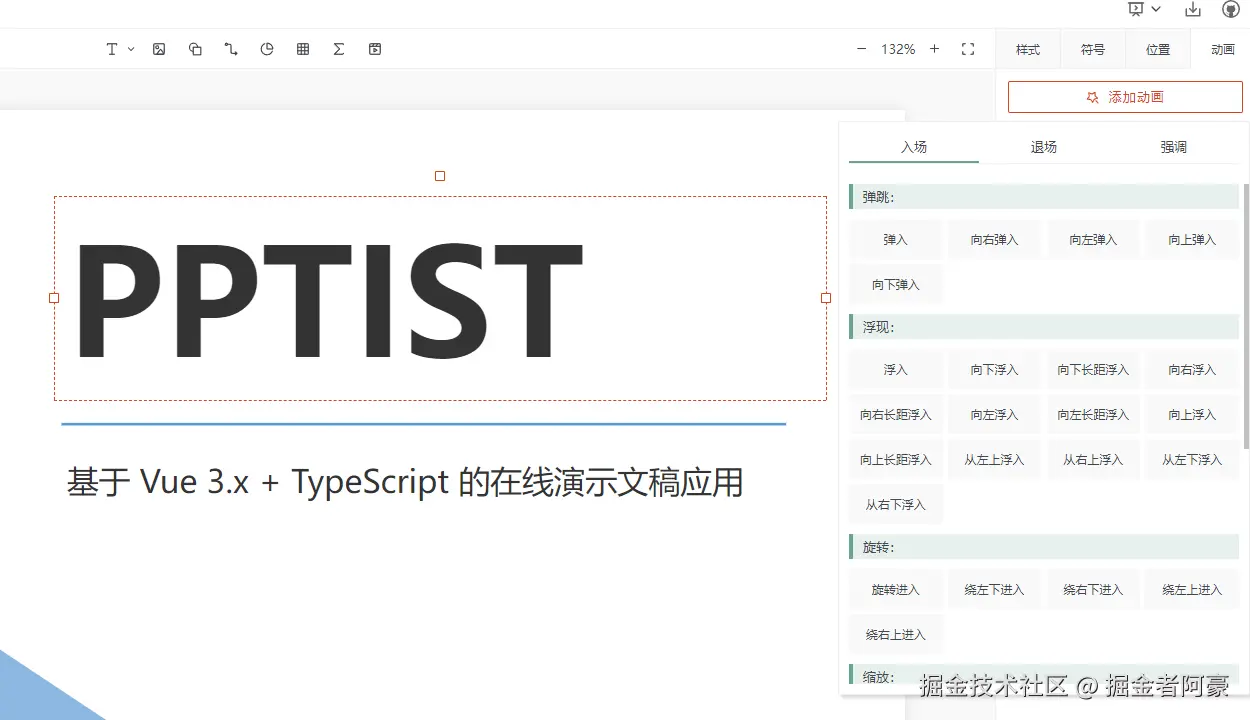The width and height of the screenshot is (1250, 720).
Task: Choose the 从左上浮入 animation
Action: [x=994, y=460]
